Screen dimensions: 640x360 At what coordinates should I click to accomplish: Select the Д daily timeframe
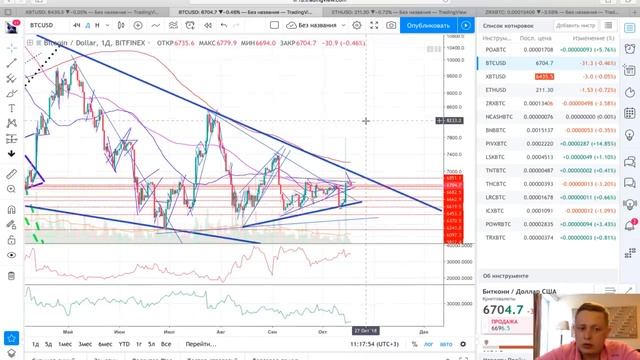click(x=88, y=25)
